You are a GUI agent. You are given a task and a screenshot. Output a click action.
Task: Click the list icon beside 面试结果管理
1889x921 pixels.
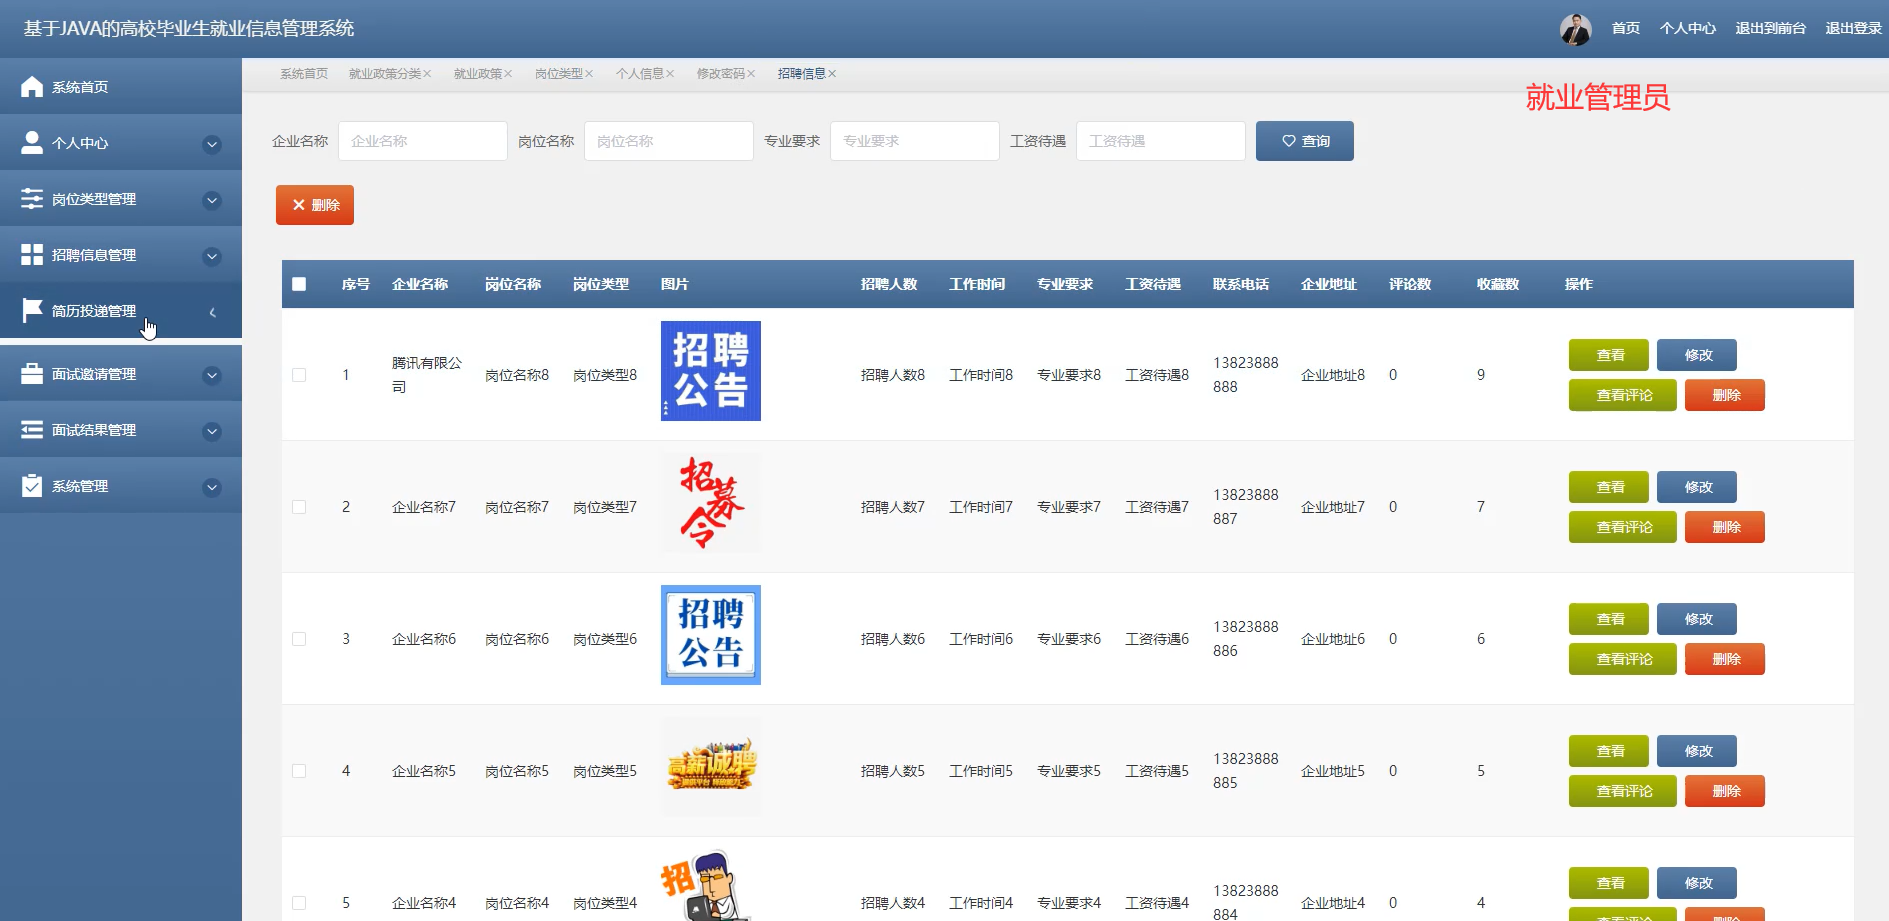32,429
